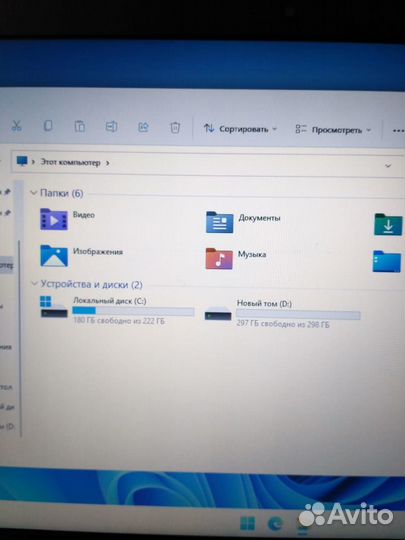The width and height of the screenshot is (405, 540).
Task: Expand address bar history dropdown arrow
Action: pos(388,166)
